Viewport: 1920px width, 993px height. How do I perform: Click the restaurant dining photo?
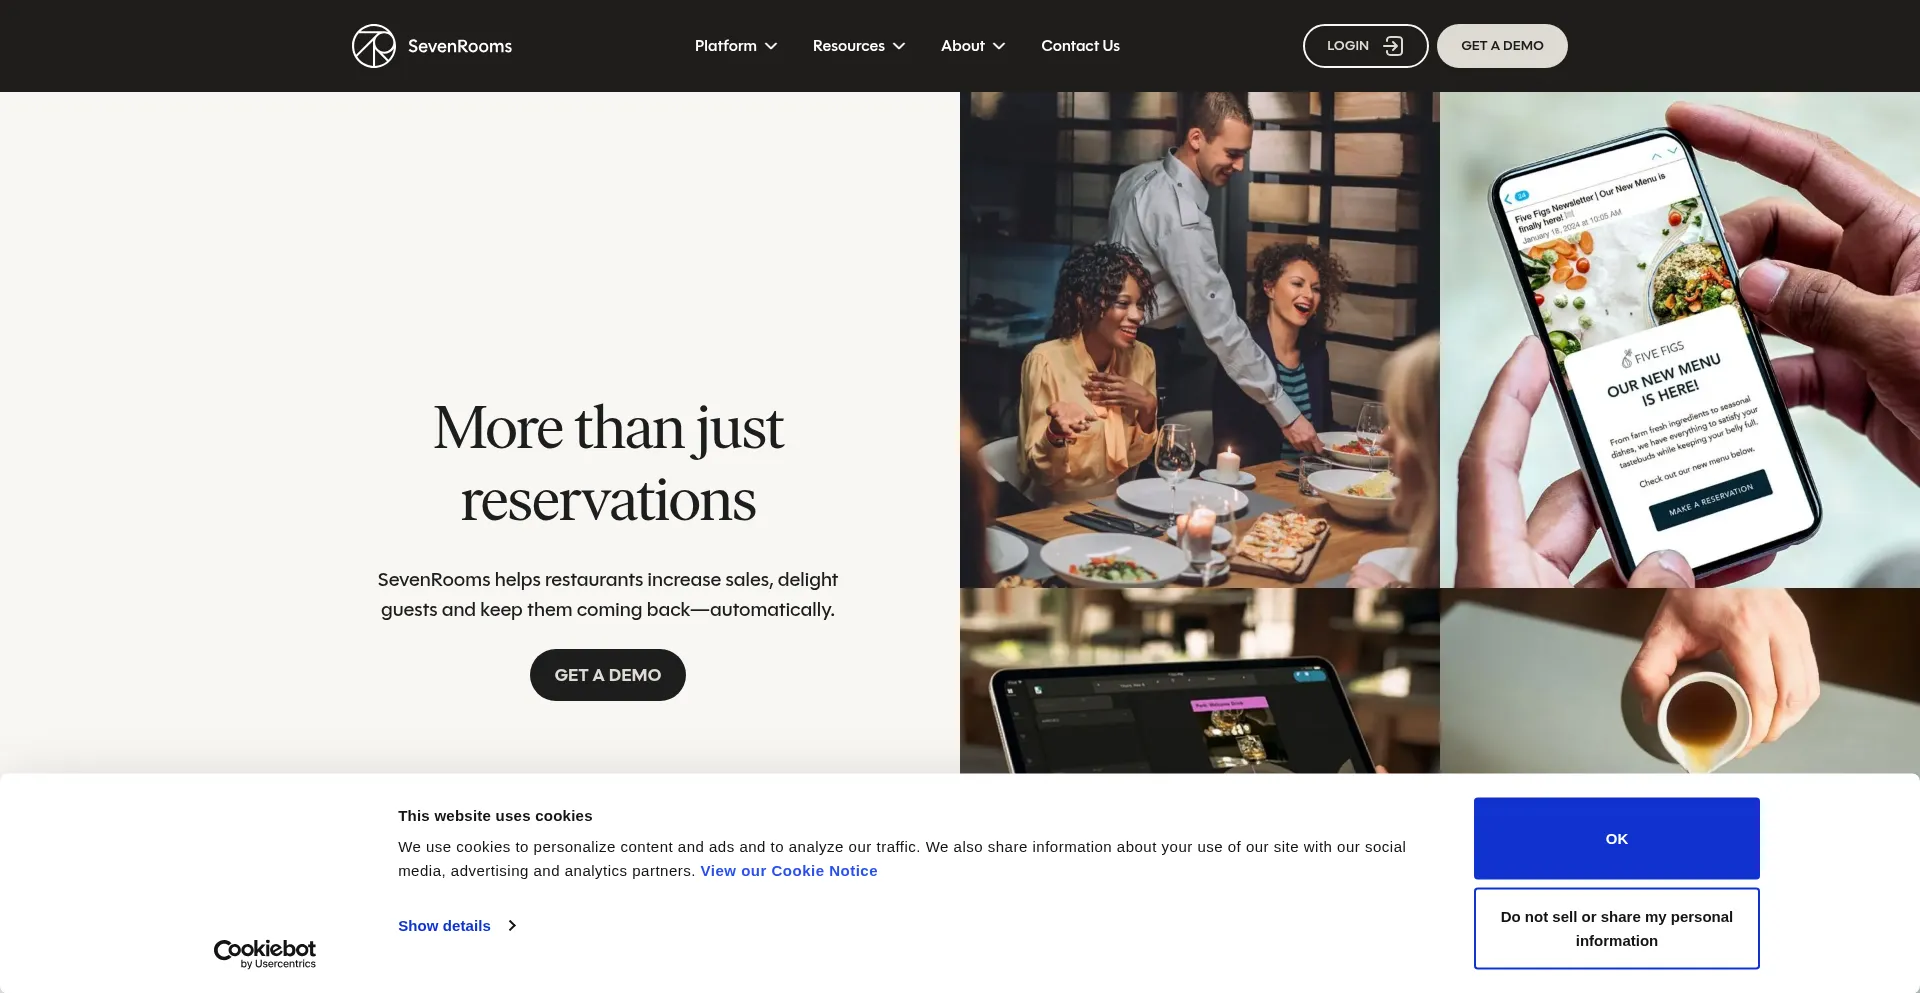click(1200, 340)
